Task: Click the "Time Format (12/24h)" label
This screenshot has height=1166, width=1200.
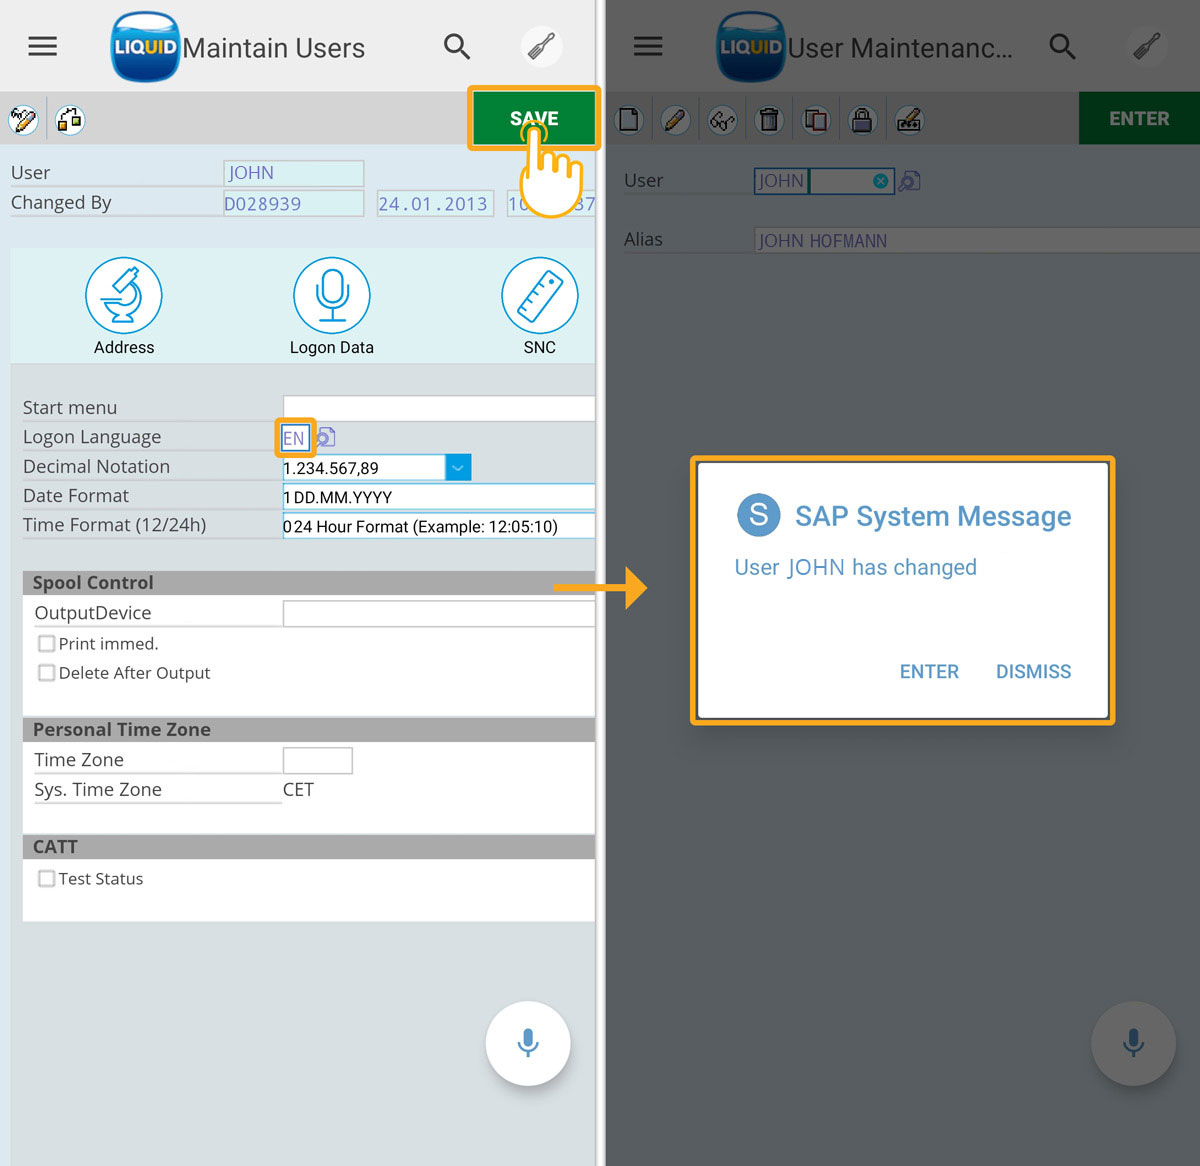Action: coord(115,525)
